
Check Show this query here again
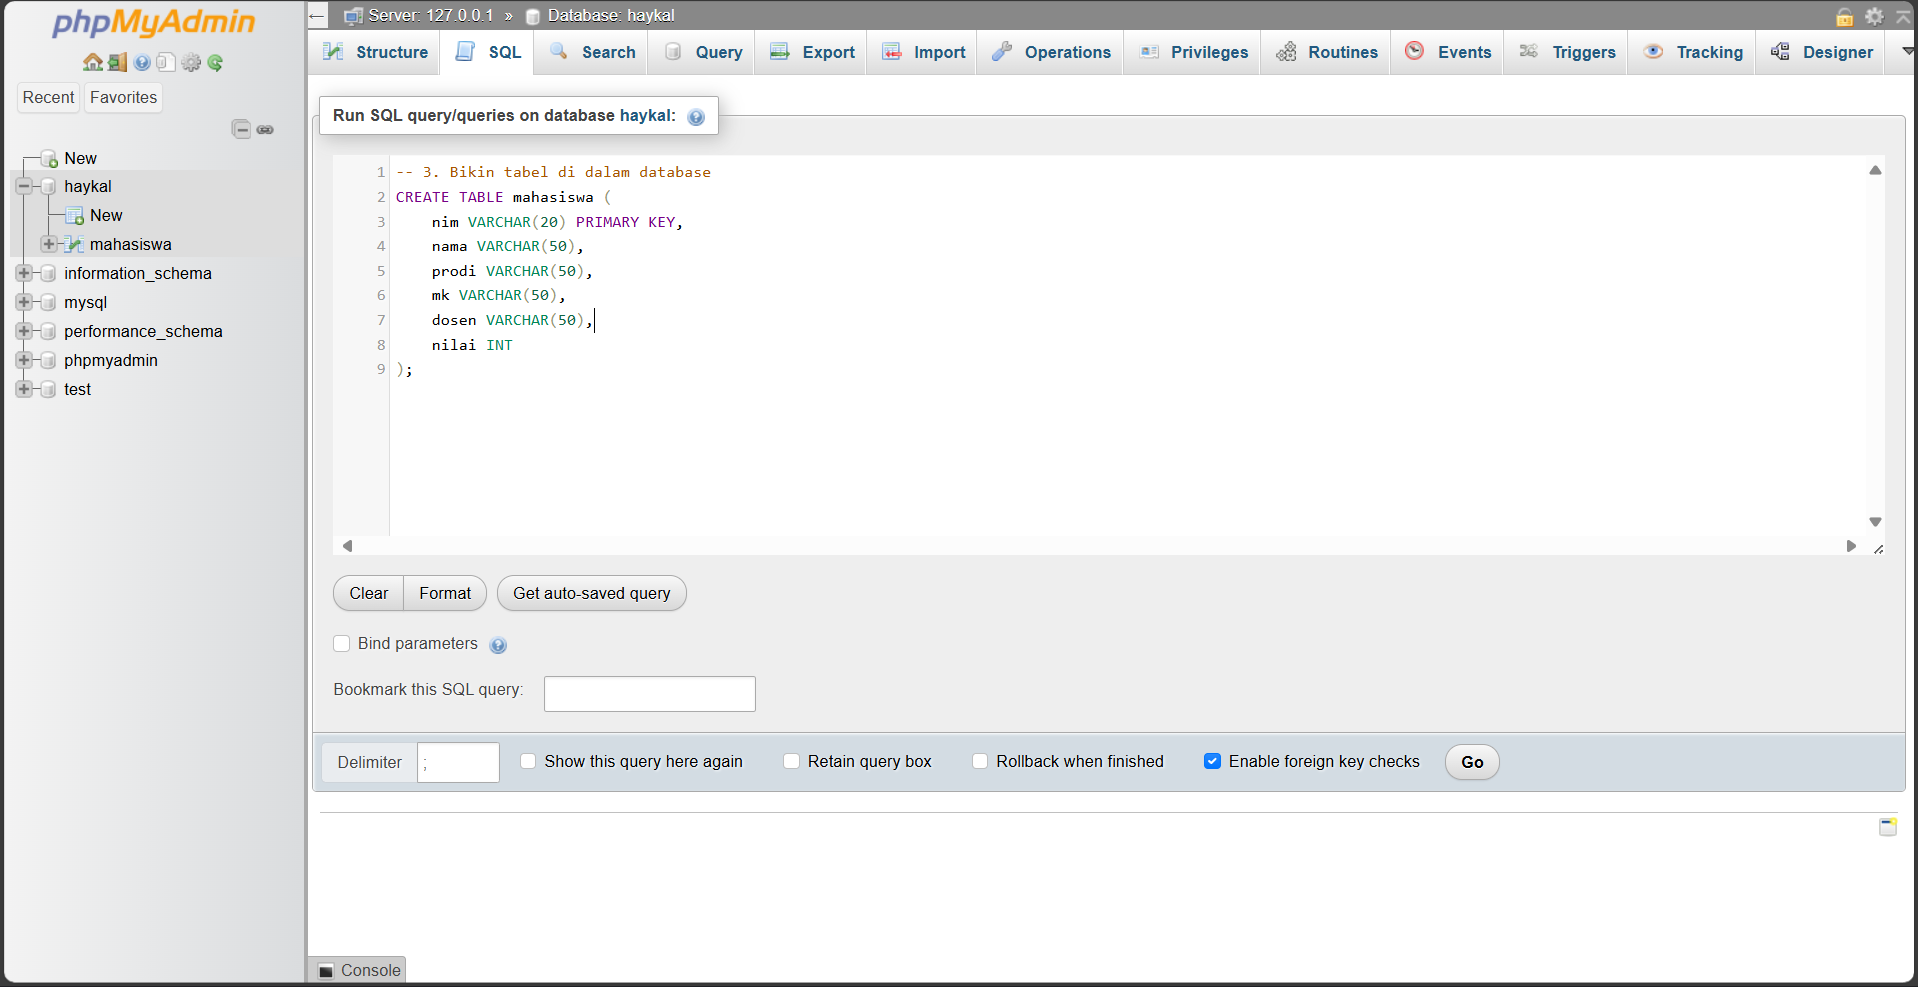pyautogui.click(x=528, y=761)
